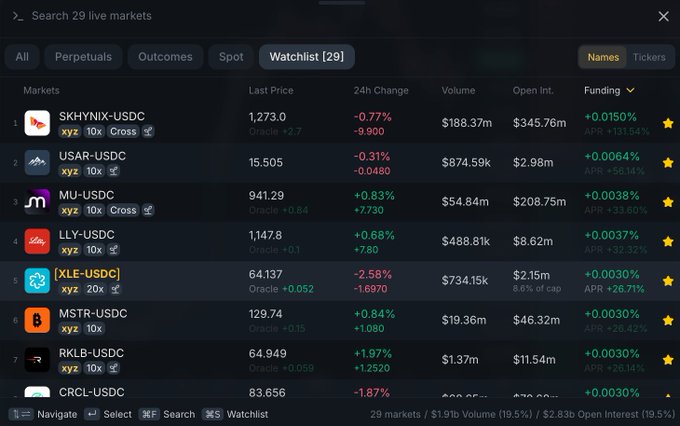The height and width of the screenshot is (426, 680).
Task: Click MSTR last price 129.74
Action: click(x=265, y=314)
